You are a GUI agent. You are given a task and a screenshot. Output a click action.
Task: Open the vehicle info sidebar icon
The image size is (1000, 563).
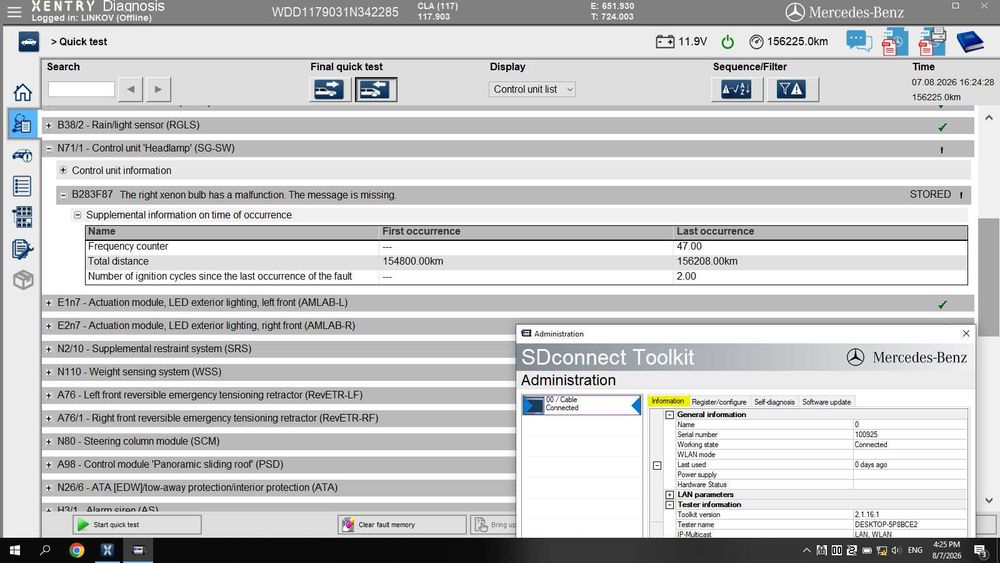pyautogui.click(x=22, y=155)
